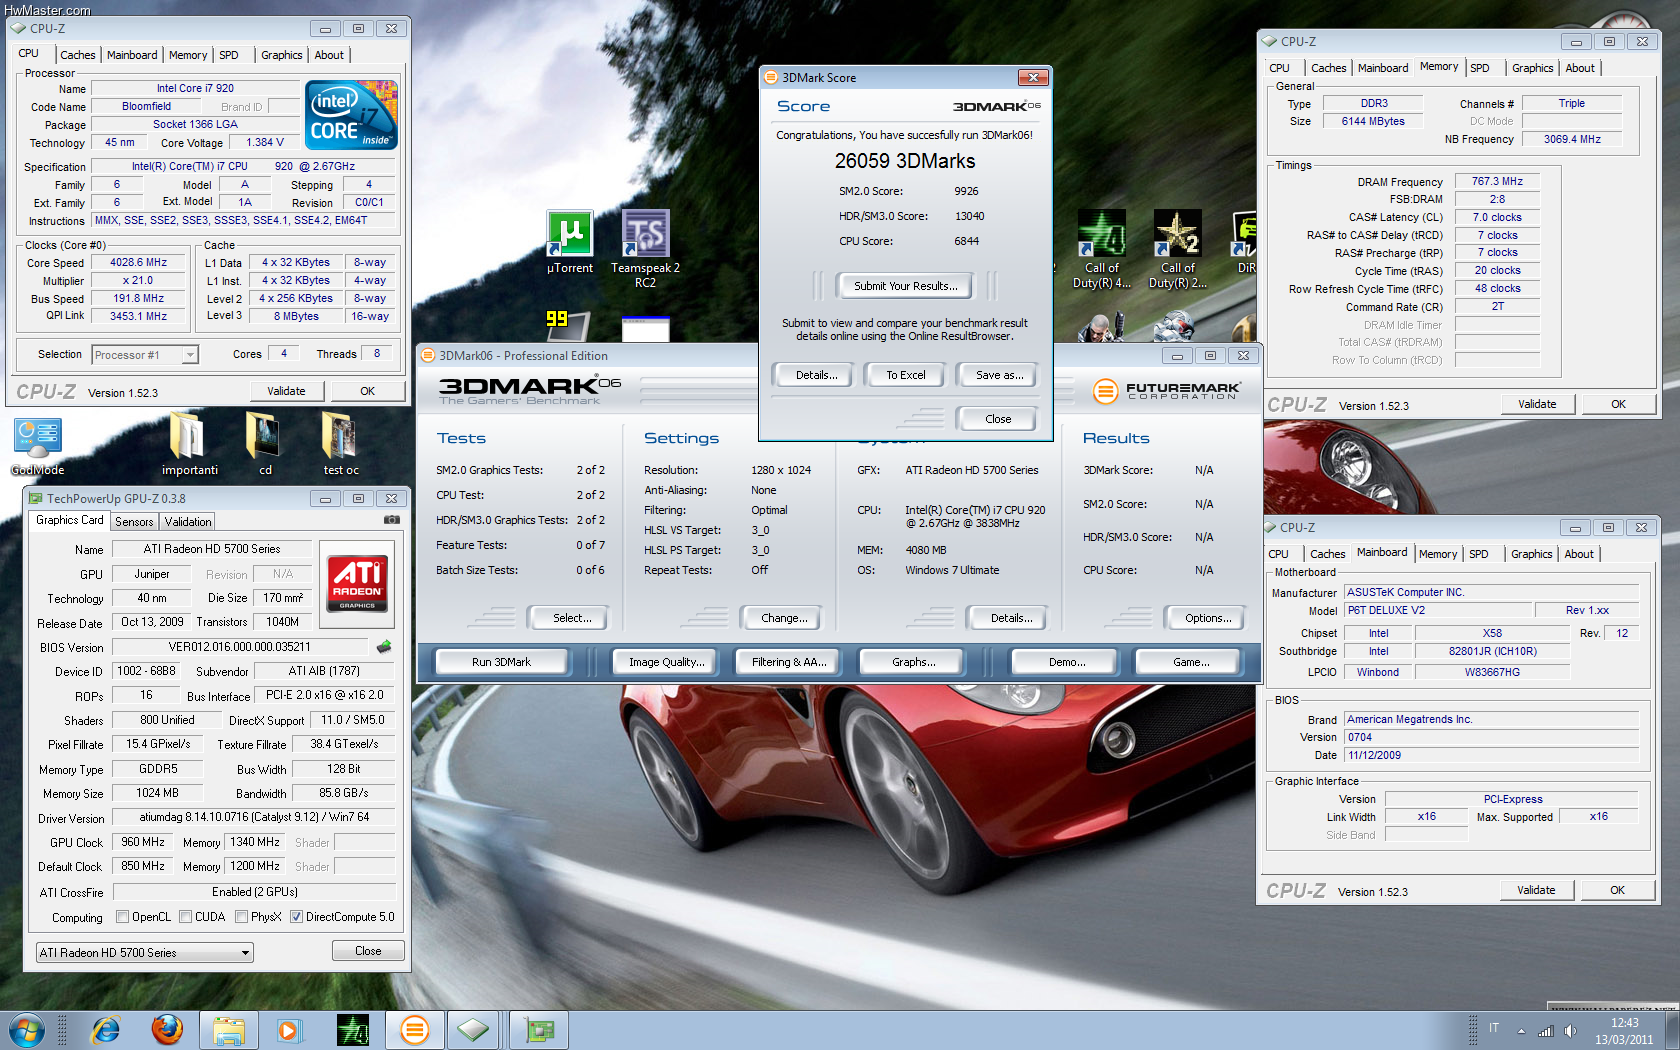The width and height of the screenshot is (1680, 1050).
Task: Switch to Caches tab in the top-left CPU-Z window
Action: pyautogui.click(x=77, y=55)
